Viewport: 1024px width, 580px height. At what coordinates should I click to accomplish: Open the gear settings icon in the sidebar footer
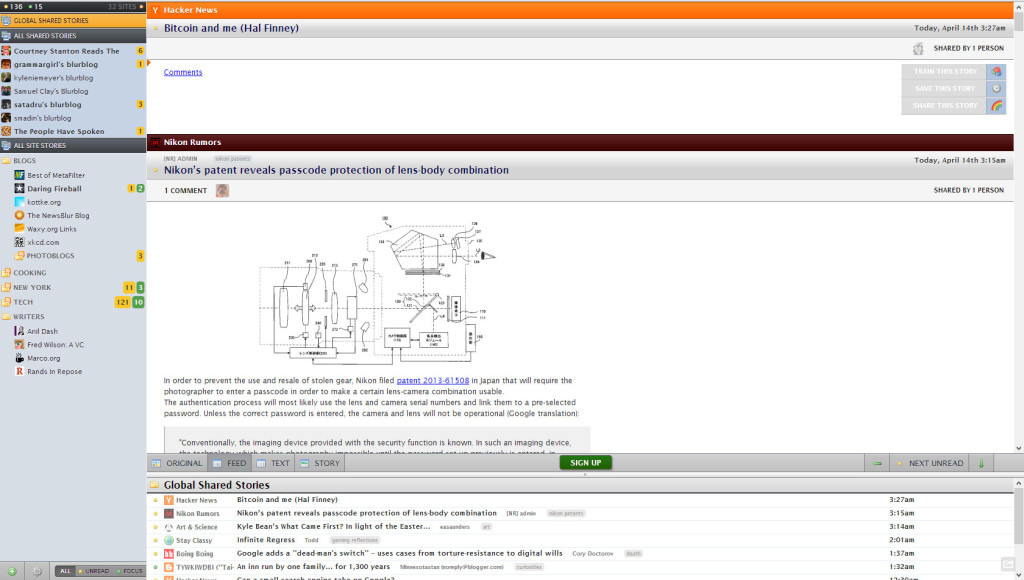[x=37, y=571]
